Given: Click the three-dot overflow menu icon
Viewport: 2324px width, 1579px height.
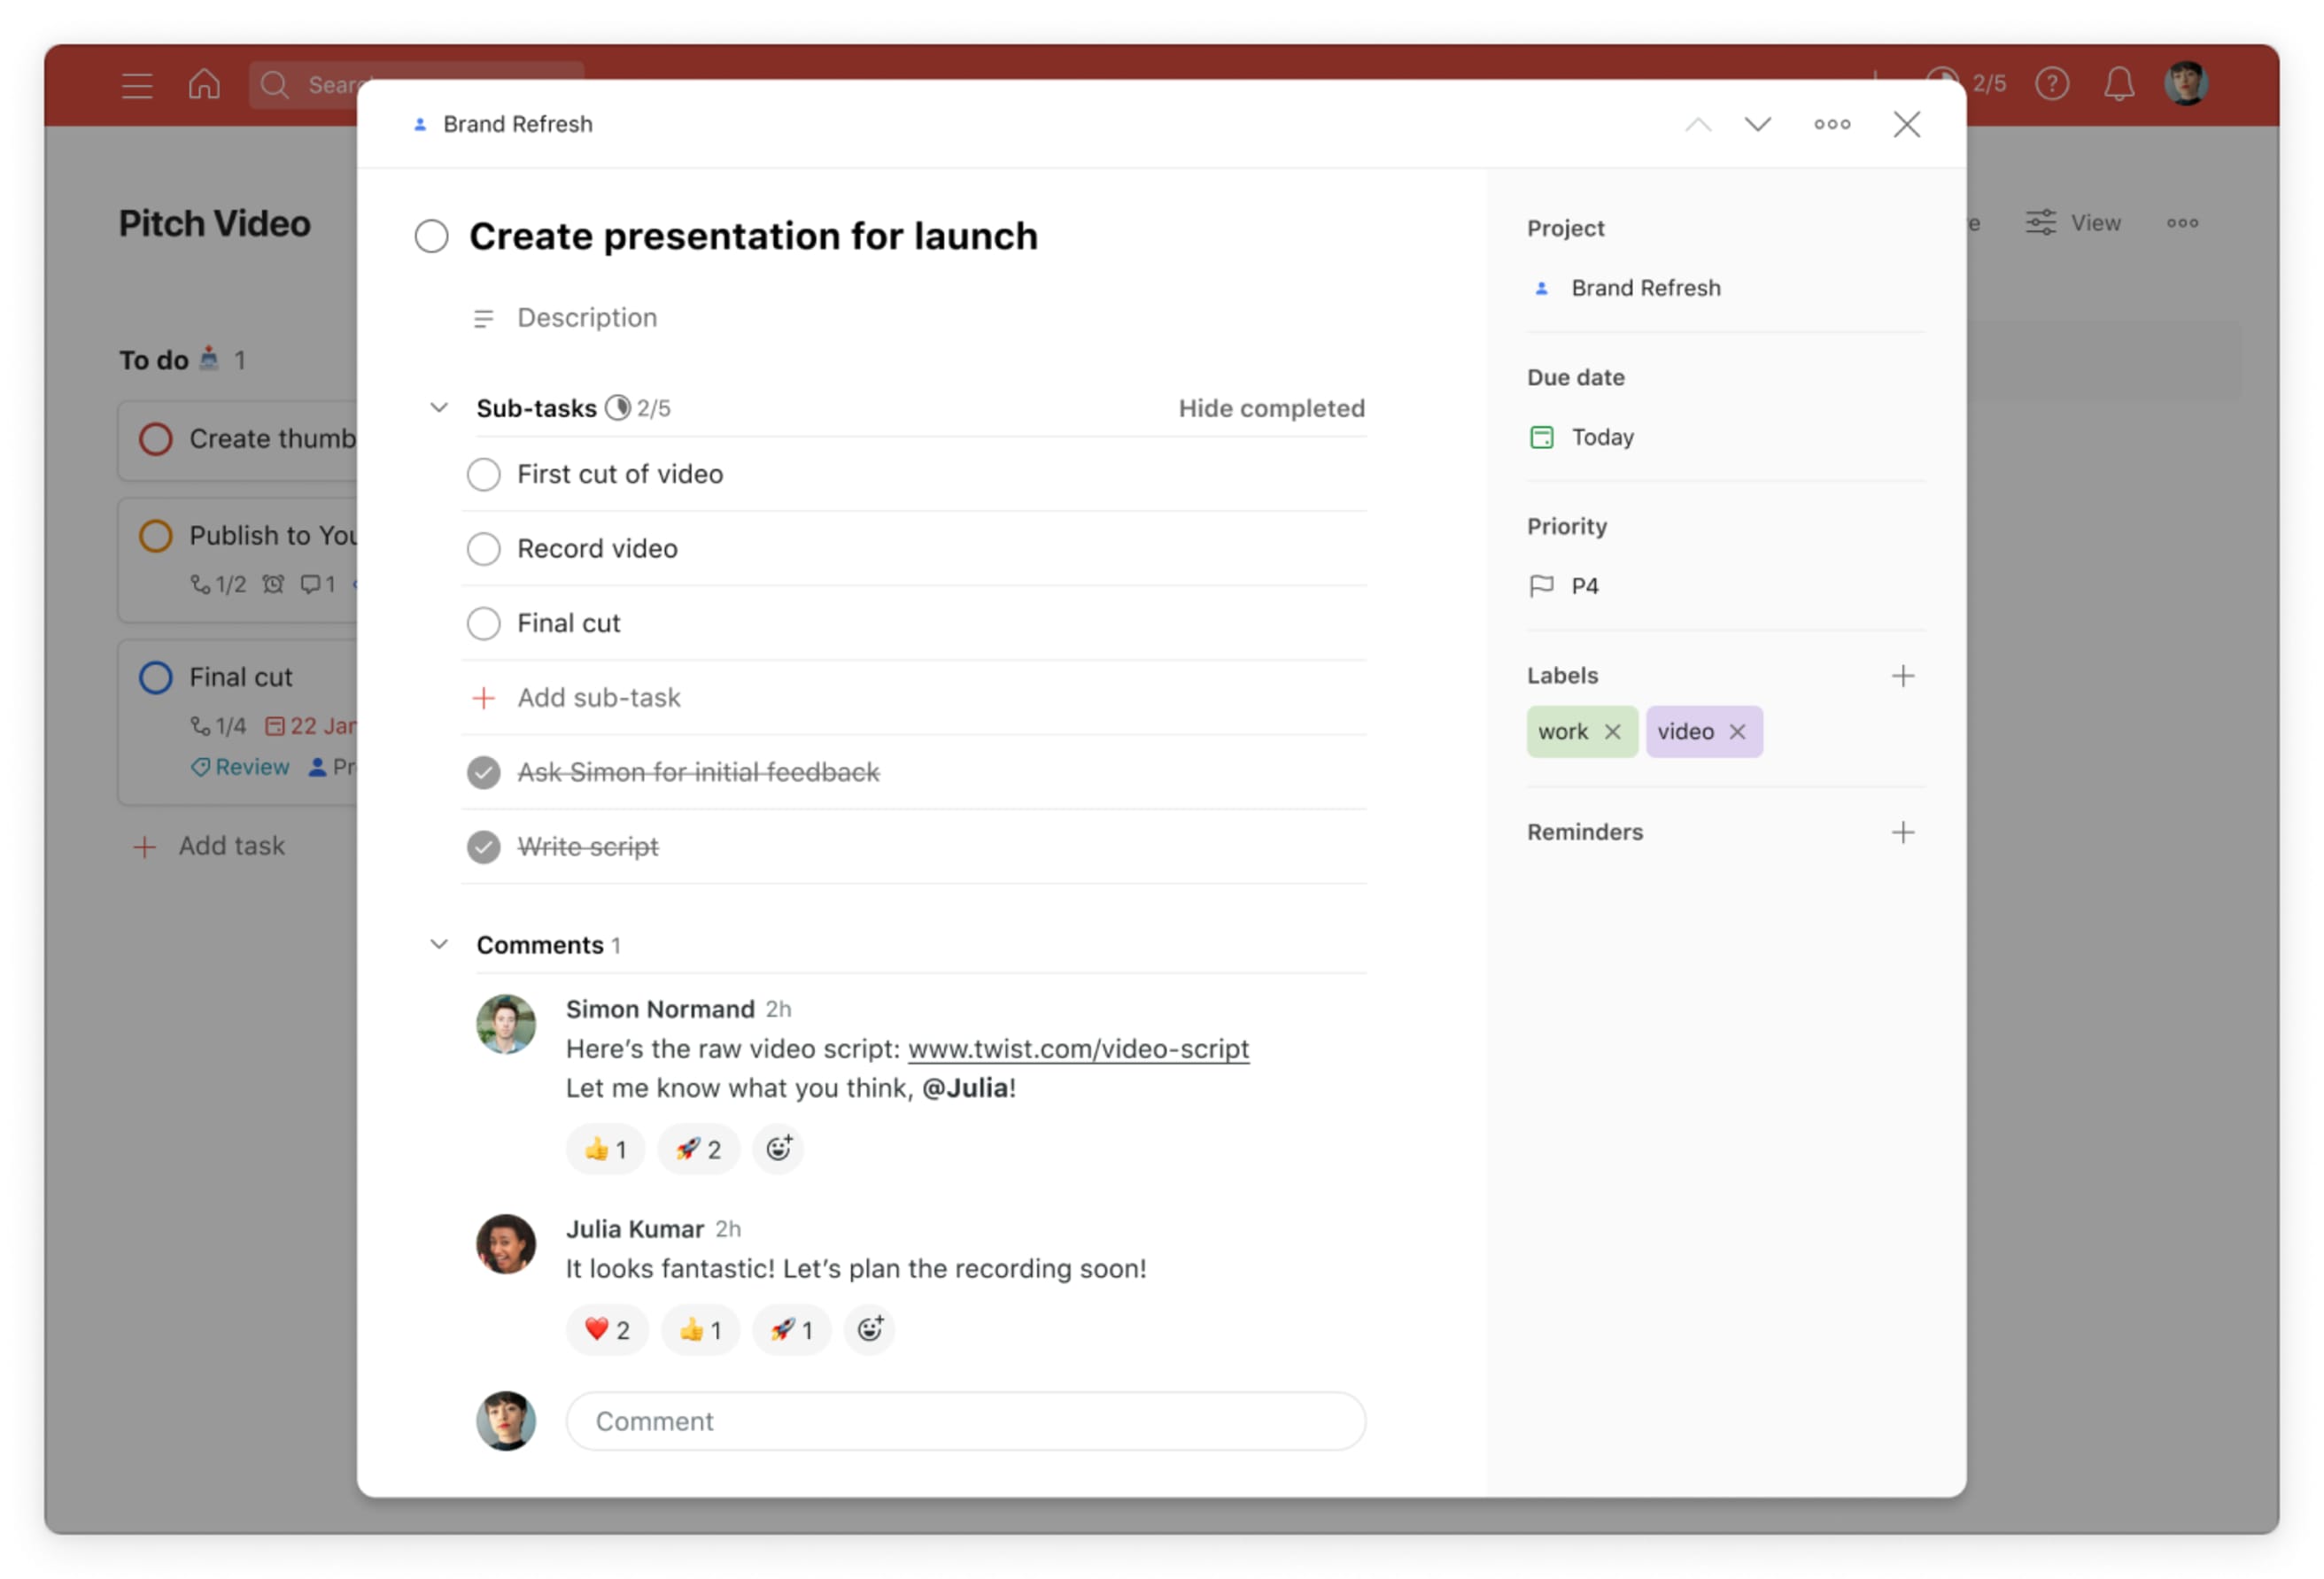Looking at the screenshot, I should point(1832,123).
